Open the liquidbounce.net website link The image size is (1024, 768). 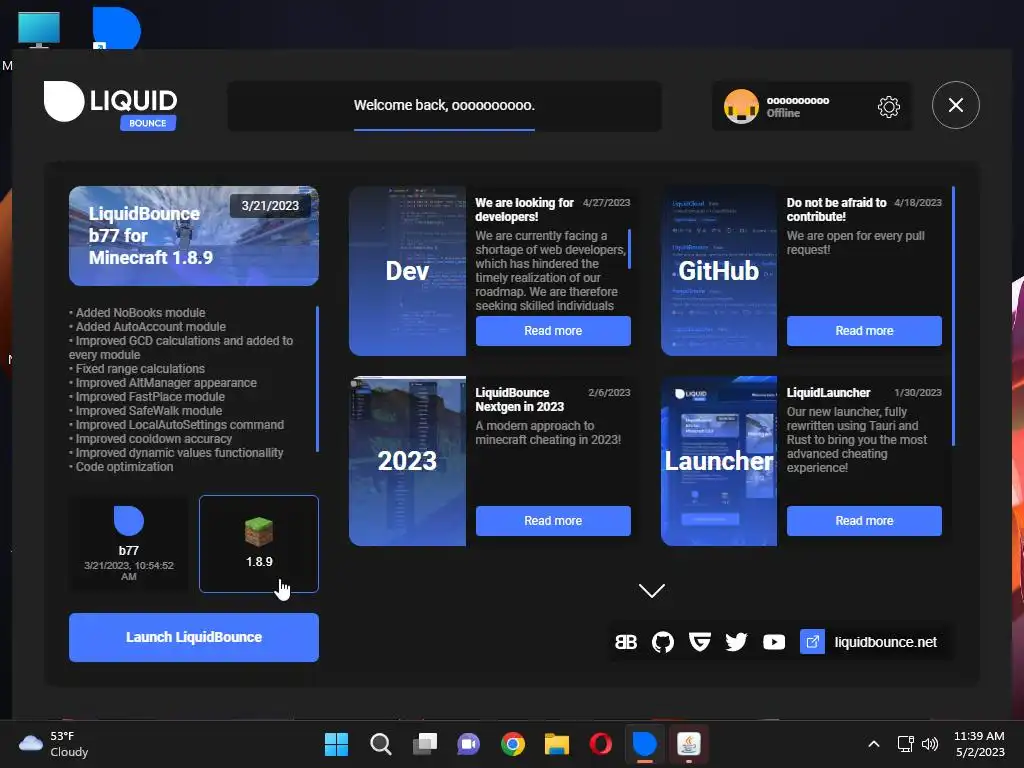point(886,642)
